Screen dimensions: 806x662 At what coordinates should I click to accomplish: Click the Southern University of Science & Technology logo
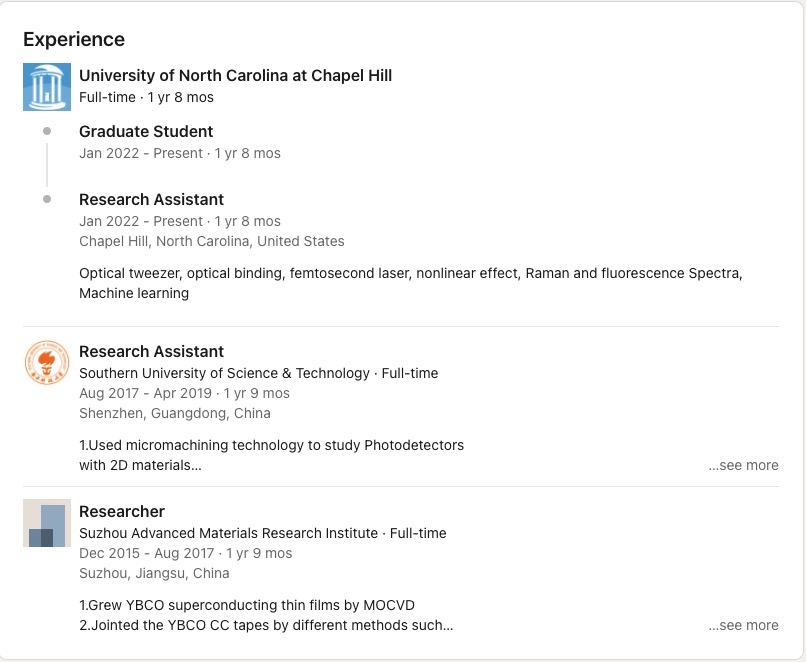click(x=47, y=362)
